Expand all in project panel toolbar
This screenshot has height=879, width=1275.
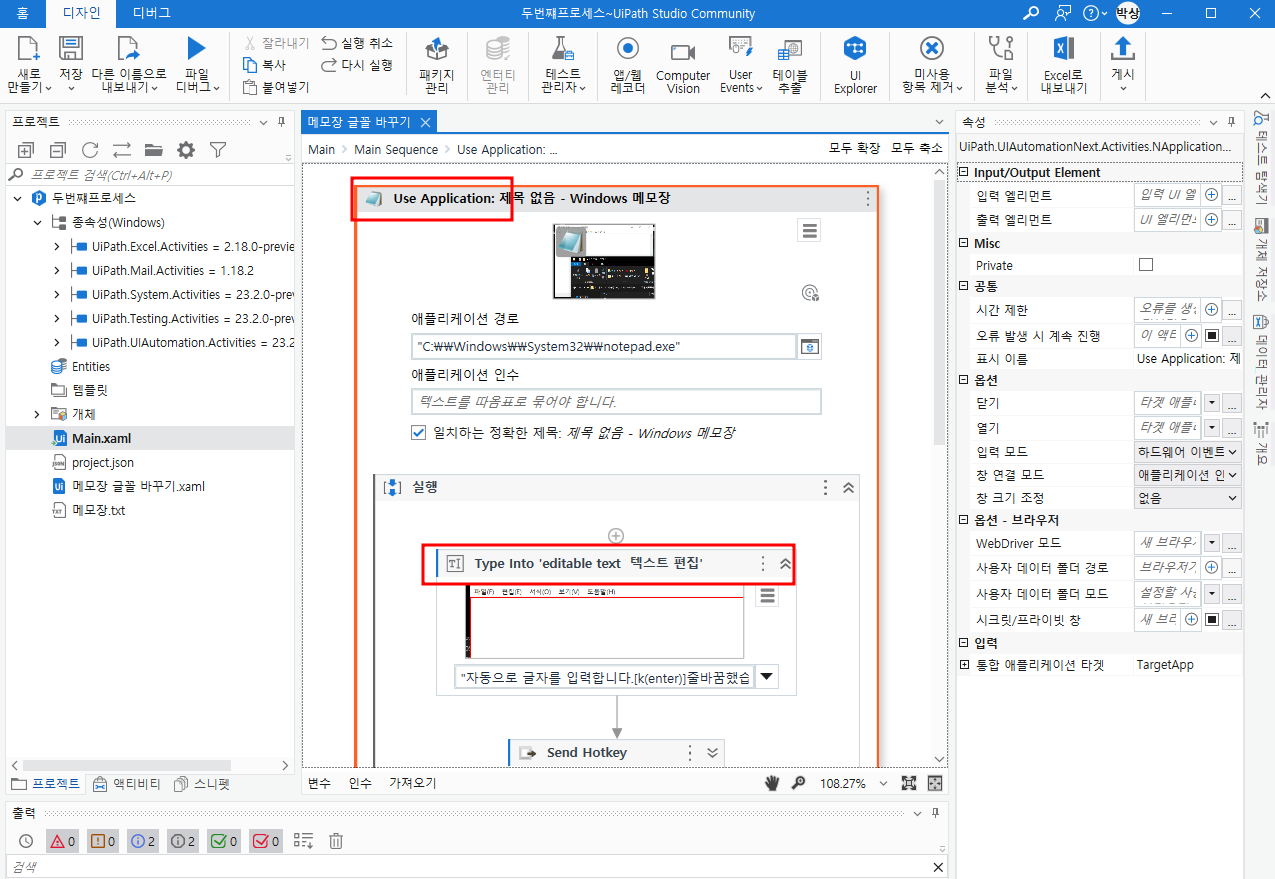pos(26,150)
